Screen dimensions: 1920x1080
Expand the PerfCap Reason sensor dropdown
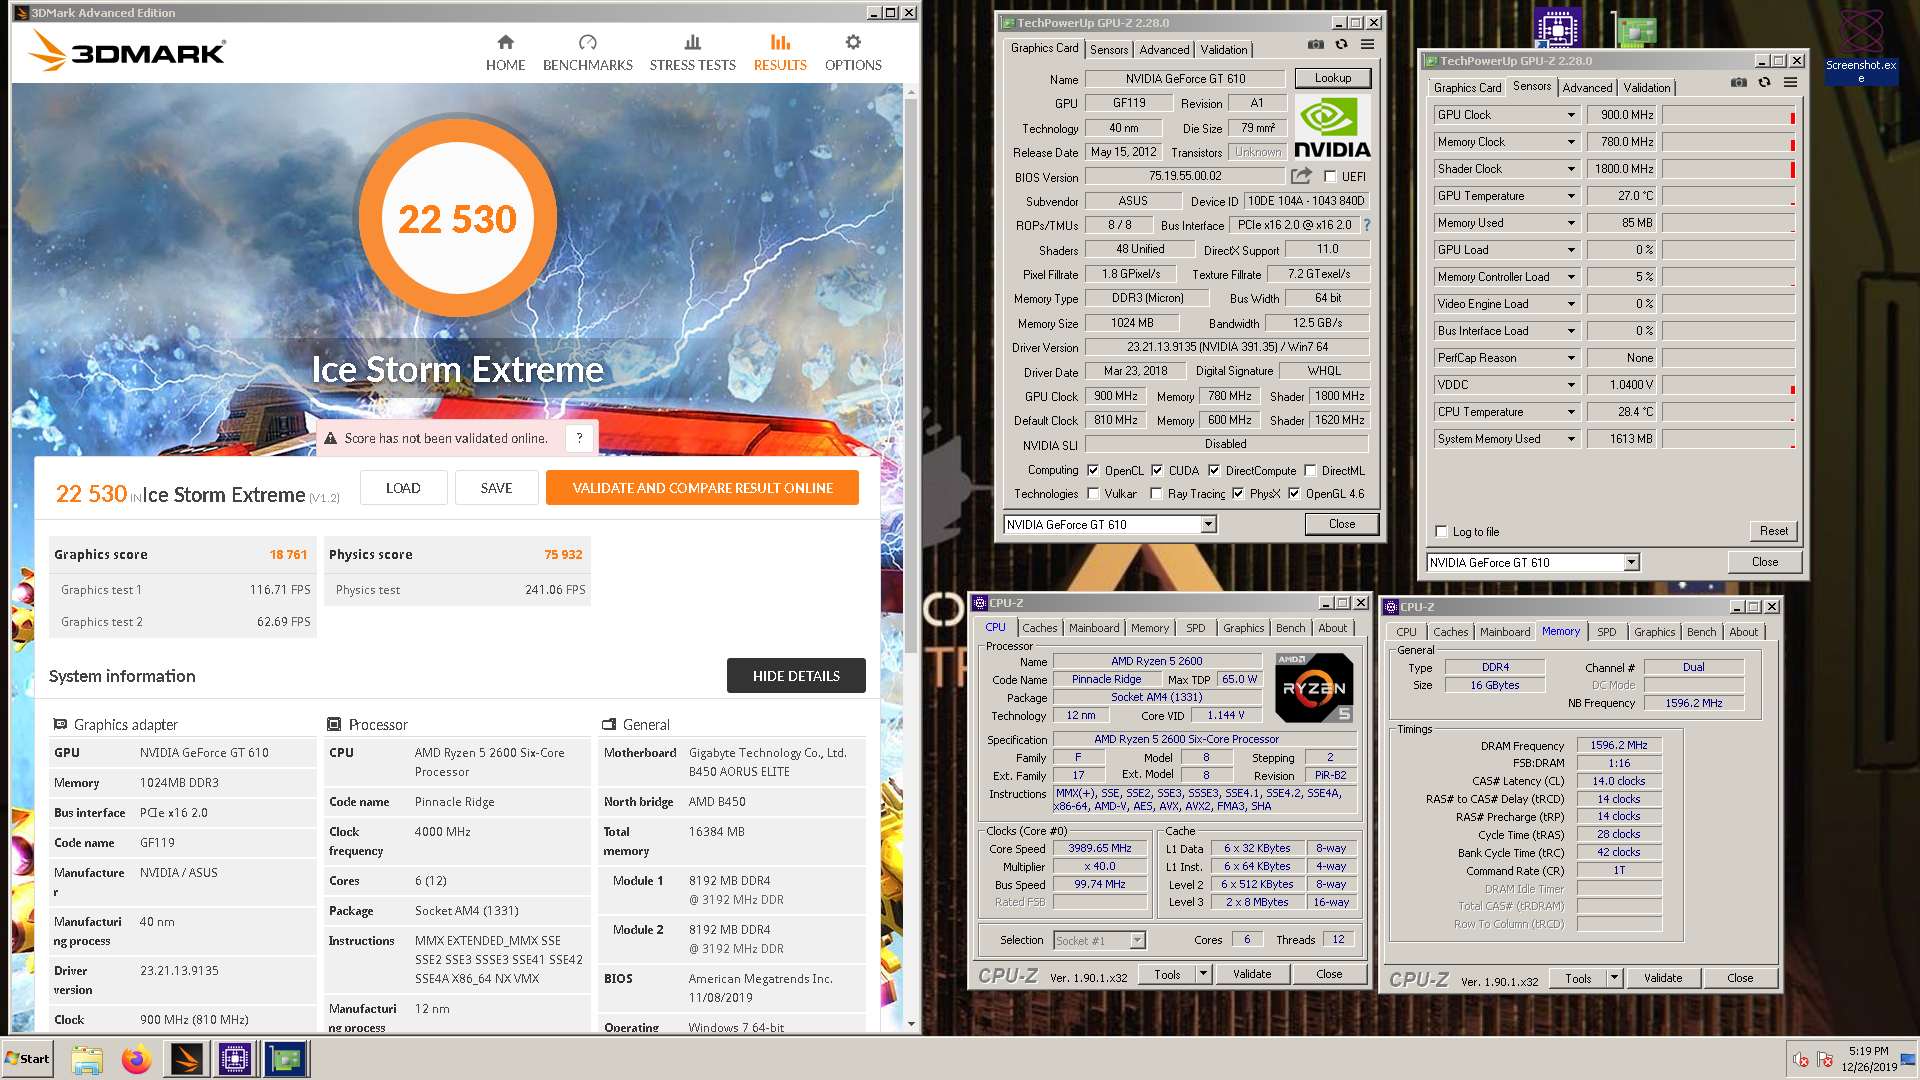click(1571, 358)
